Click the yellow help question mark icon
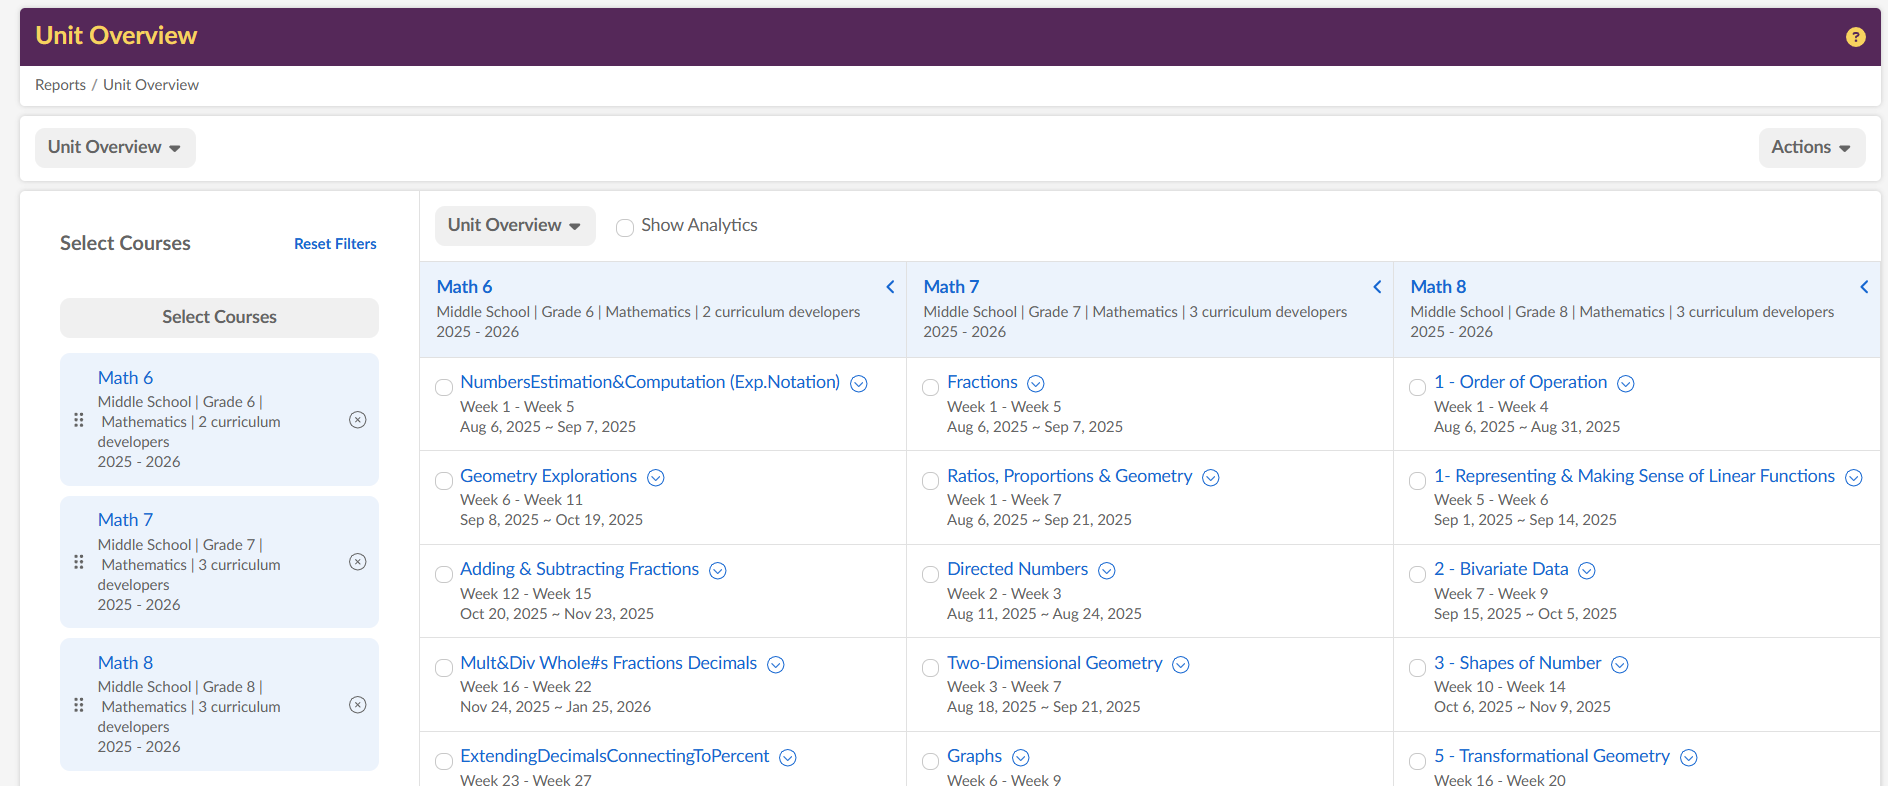This screenshot has height=786, width=1888. click(1855, 37)
